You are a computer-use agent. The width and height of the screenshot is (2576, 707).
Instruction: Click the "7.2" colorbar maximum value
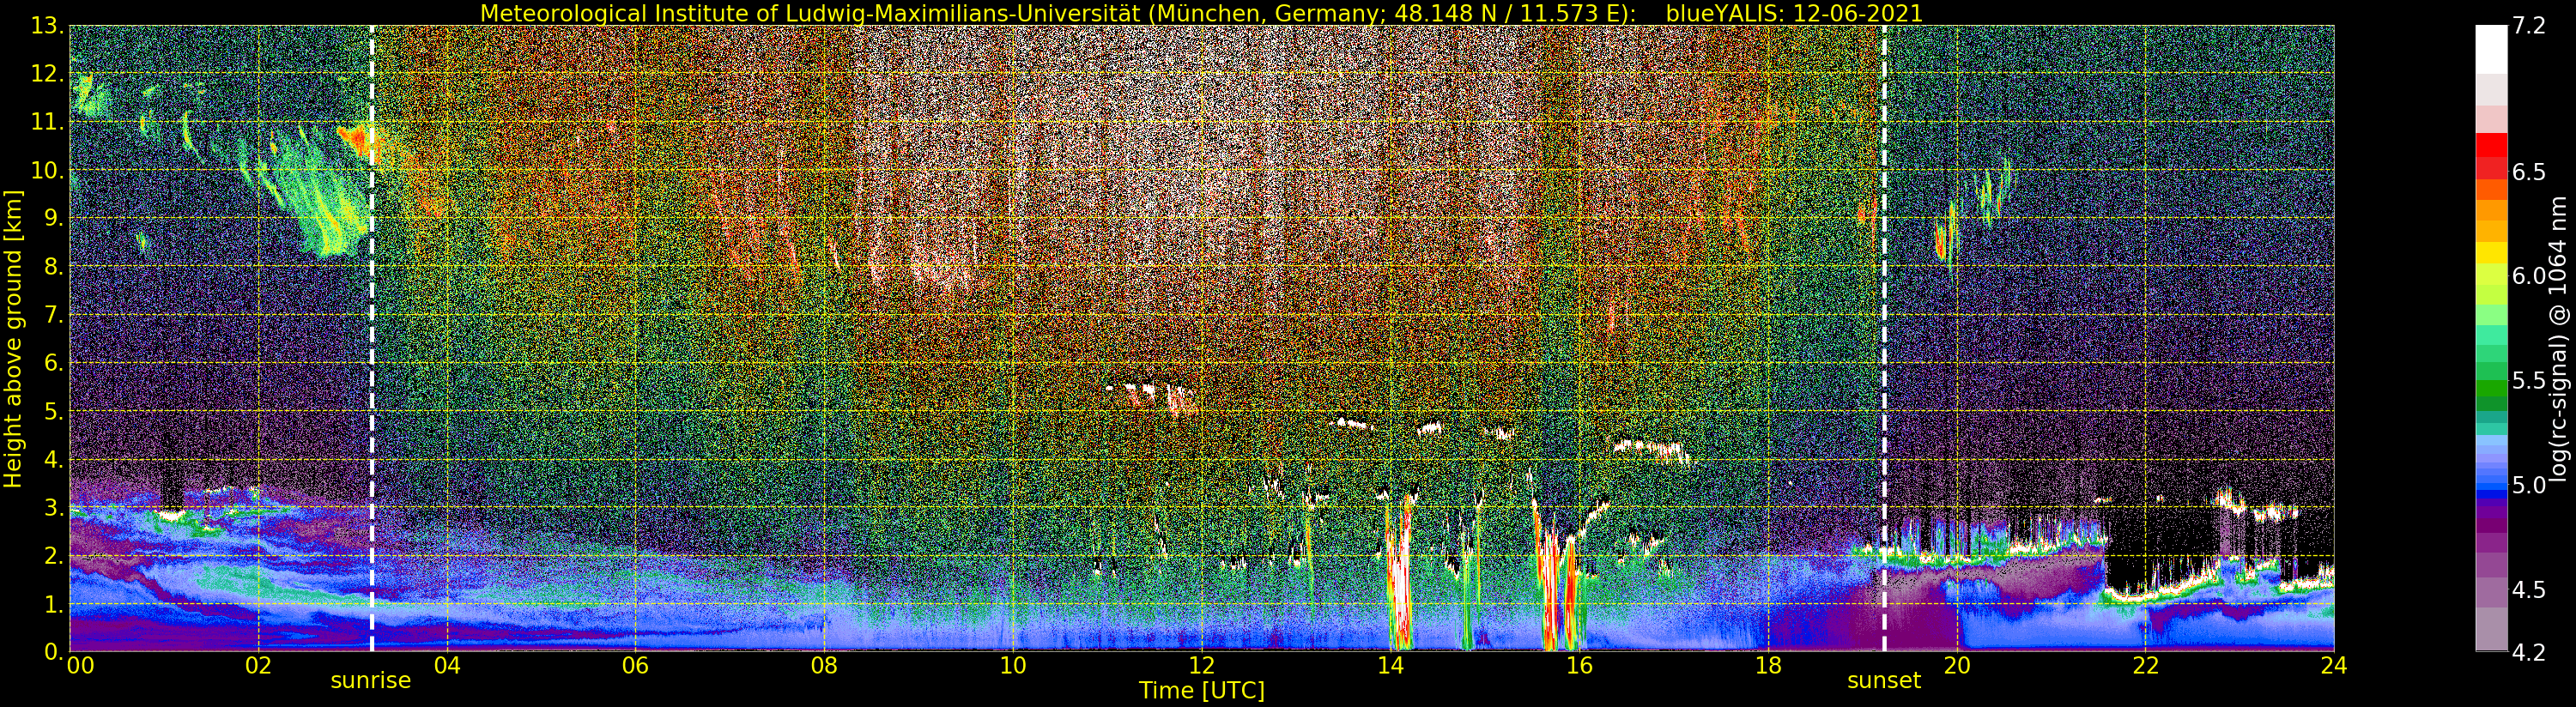[x=2528, y=26]
